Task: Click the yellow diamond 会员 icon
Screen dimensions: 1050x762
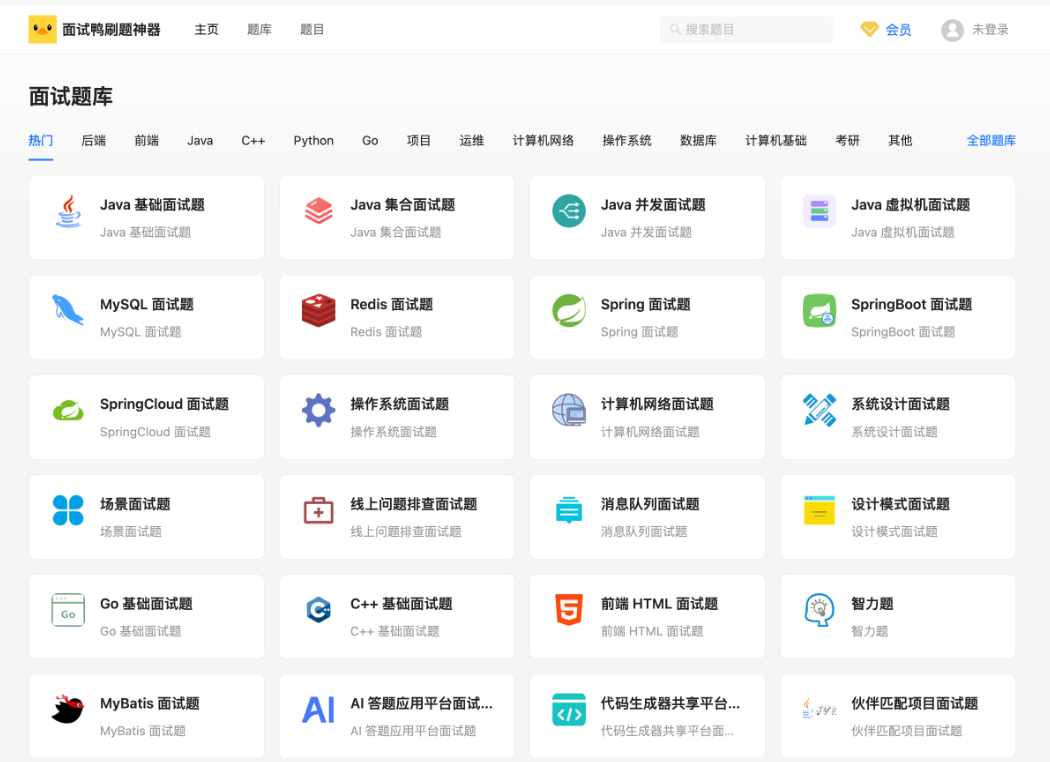Action: 869,29
